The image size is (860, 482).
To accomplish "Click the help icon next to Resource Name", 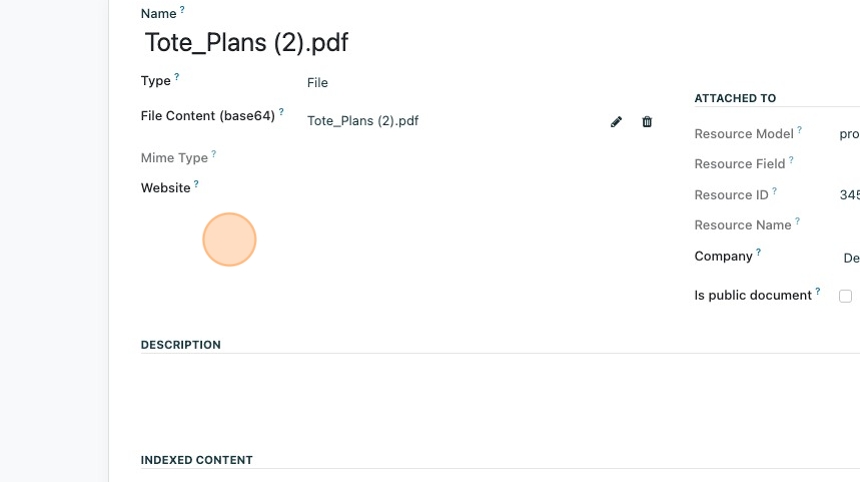I will coord(798,221).
